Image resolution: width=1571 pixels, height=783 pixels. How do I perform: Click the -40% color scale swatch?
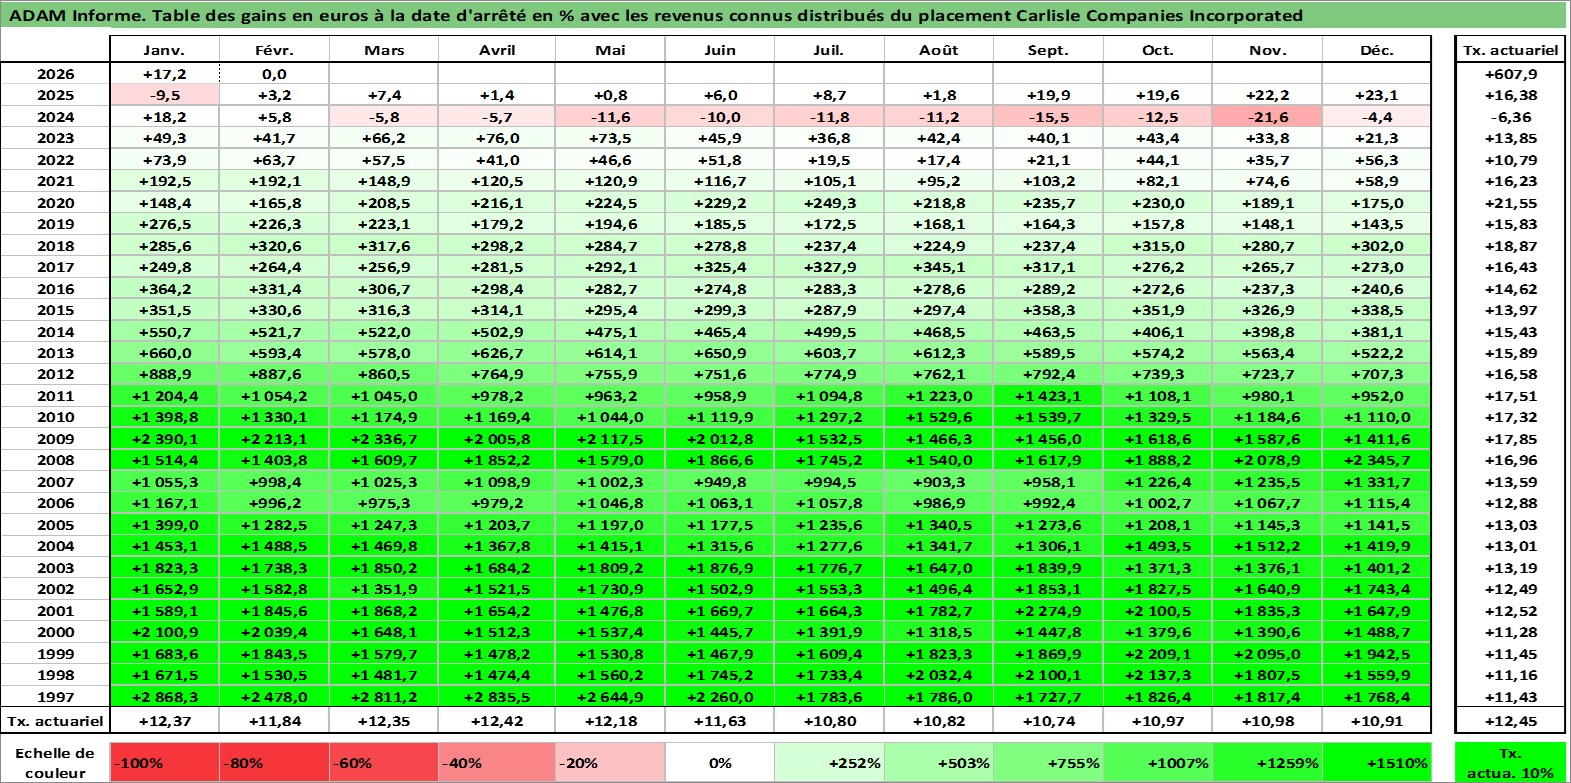tap(497, 762)
